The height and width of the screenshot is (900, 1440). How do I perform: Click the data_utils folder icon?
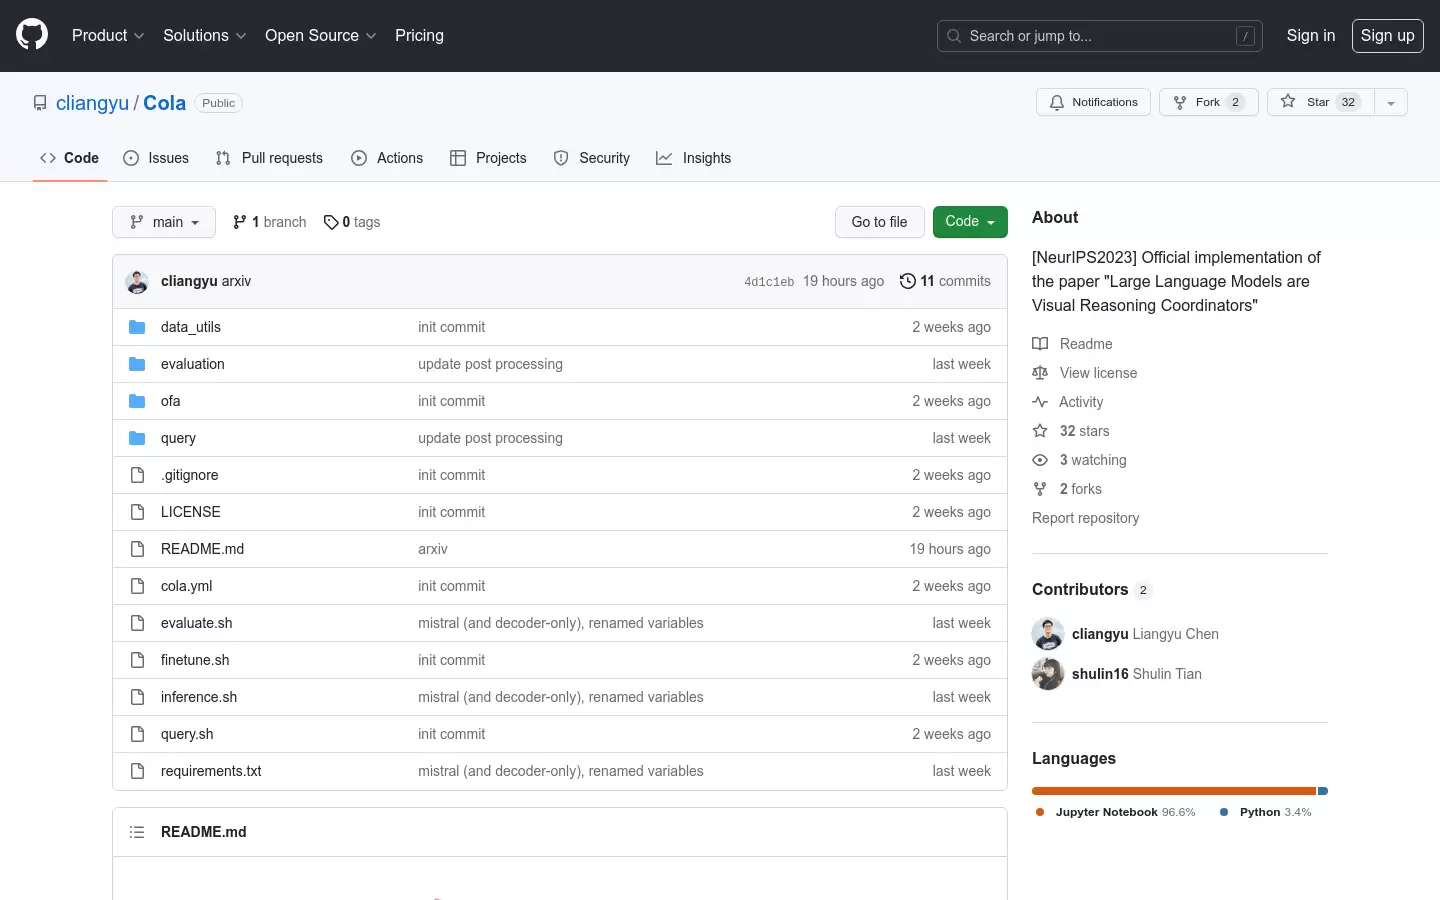[x=137, y=327]
